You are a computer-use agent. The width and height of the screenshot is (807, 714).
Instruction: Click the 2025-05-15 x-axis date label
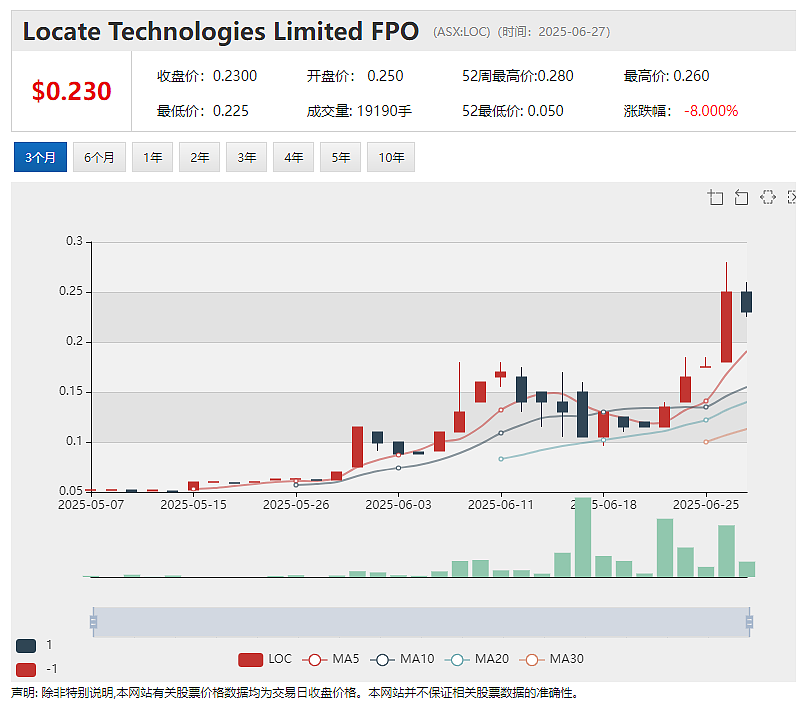tap(194, 505)
